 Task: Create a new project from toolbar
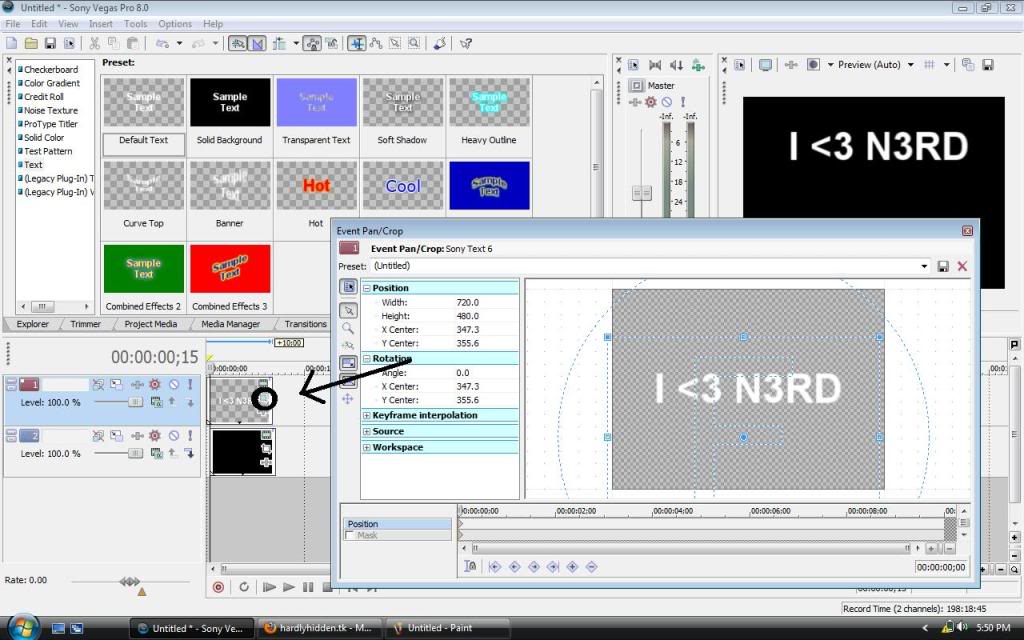pos(11,43)
